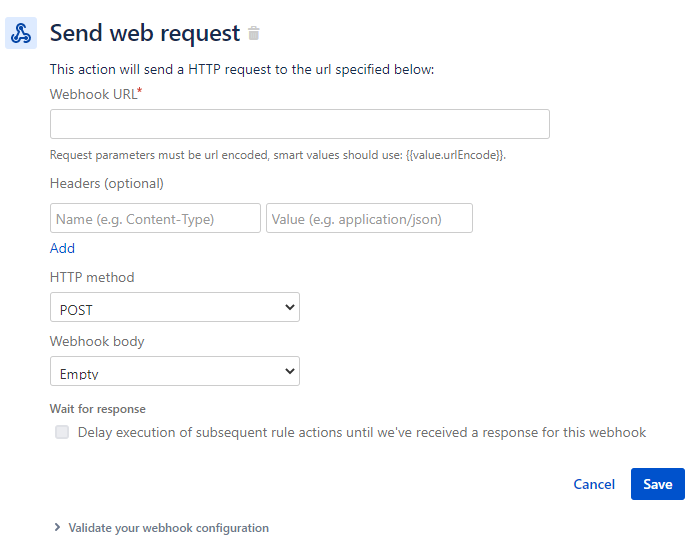Click the Validate your webhook configuration text
Viewport: 693px width, 544px height.
click(x=168, y=528)
